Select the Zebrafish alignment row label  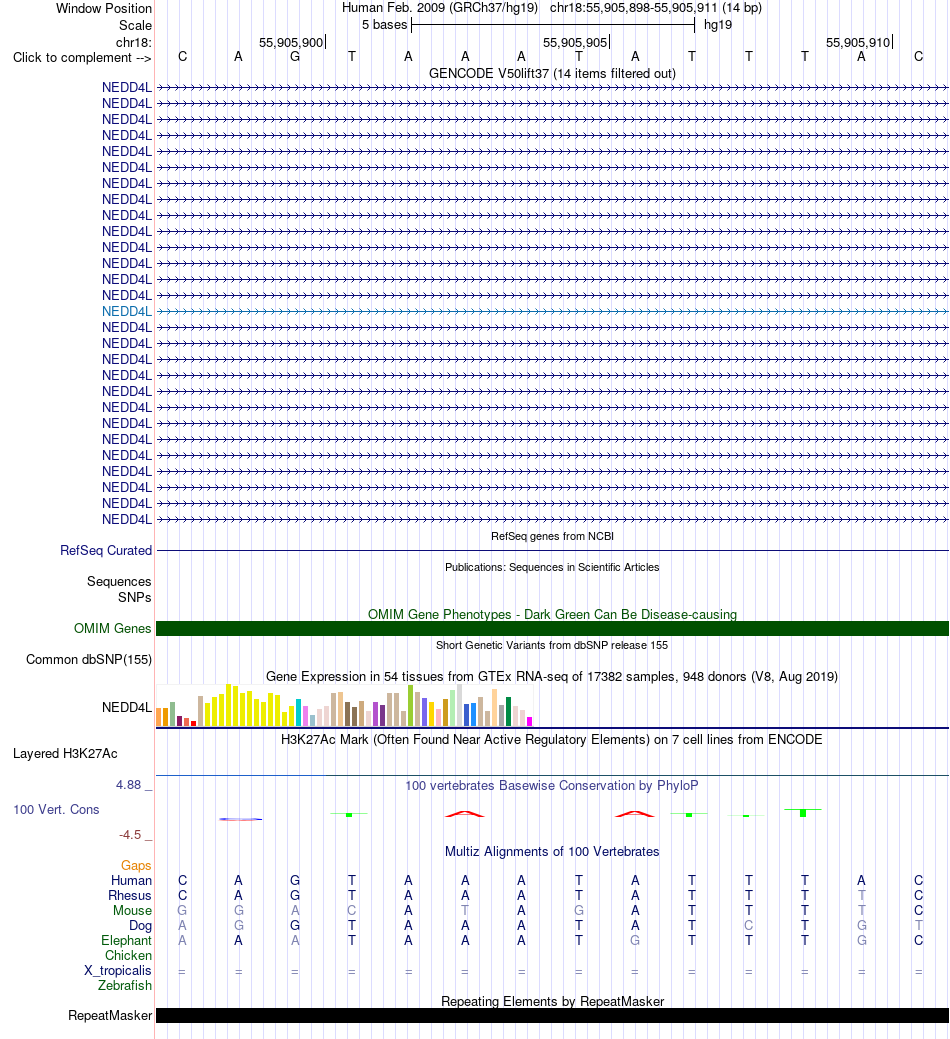(125, 986)
